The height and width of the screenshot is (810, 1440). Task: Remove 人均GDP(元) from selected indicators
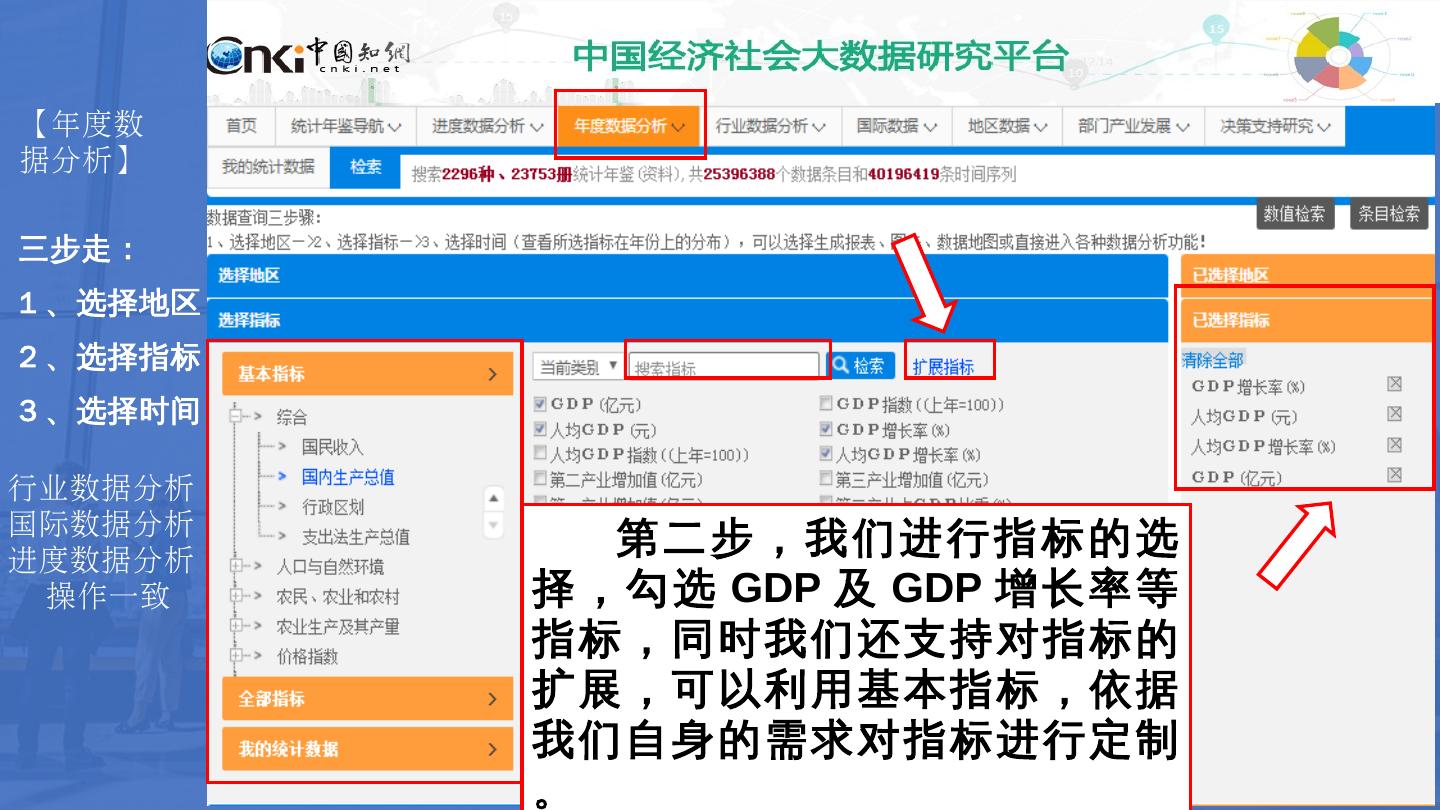pos(1394,414)
